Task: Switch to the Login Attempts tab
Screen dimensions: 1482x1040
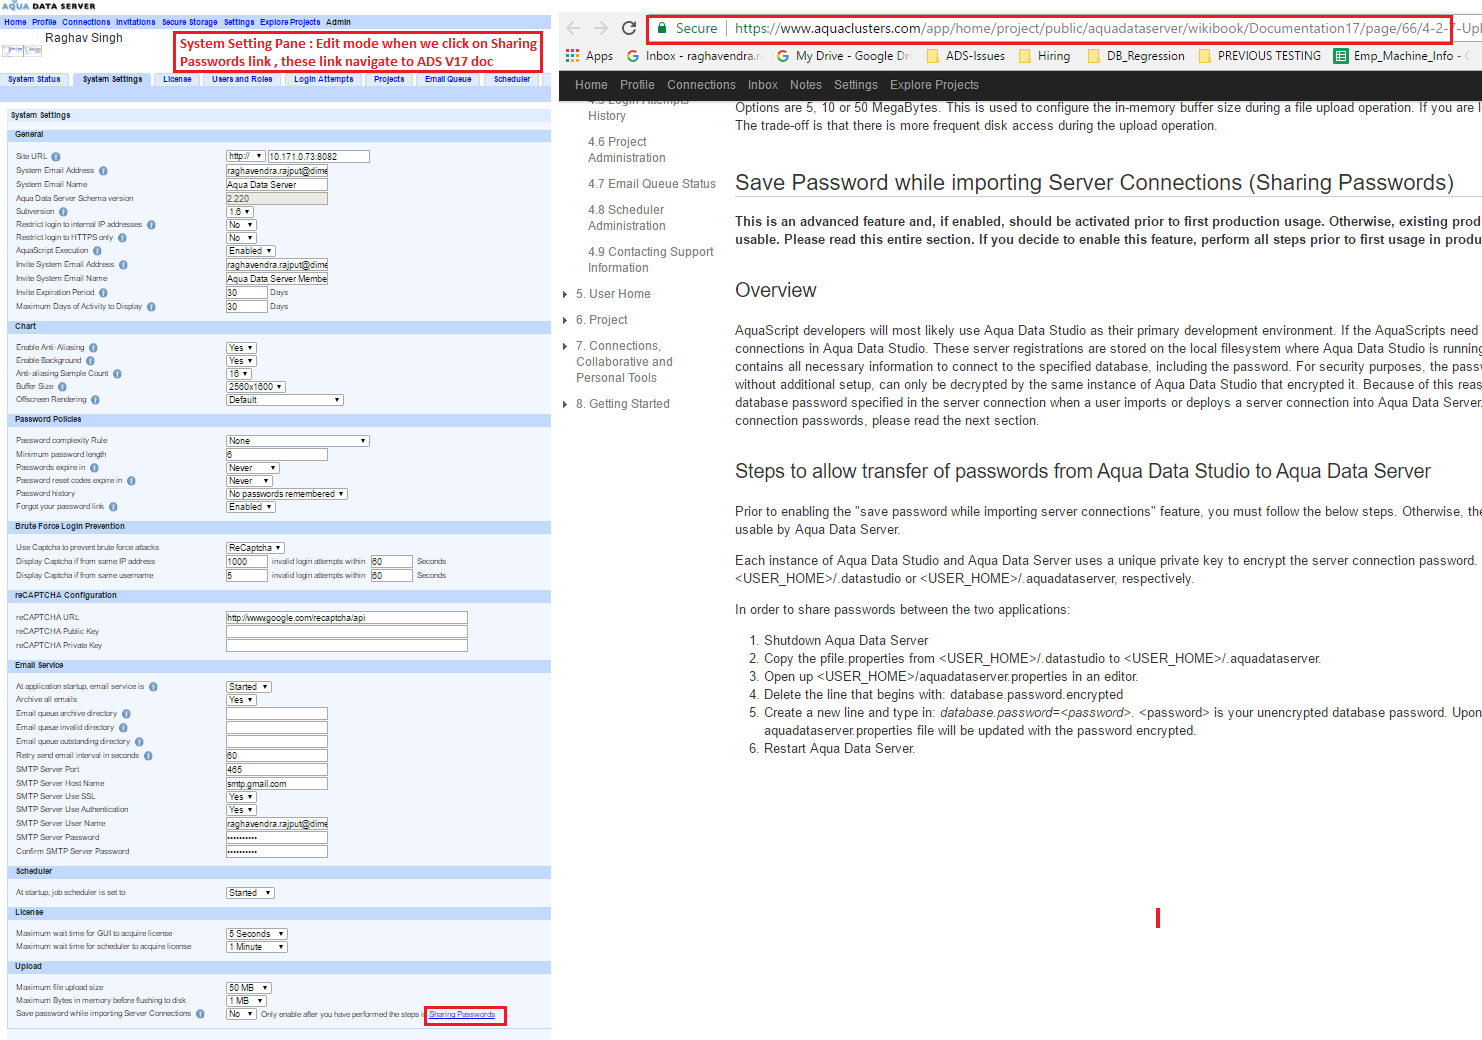Action: (x=323, y=79)
